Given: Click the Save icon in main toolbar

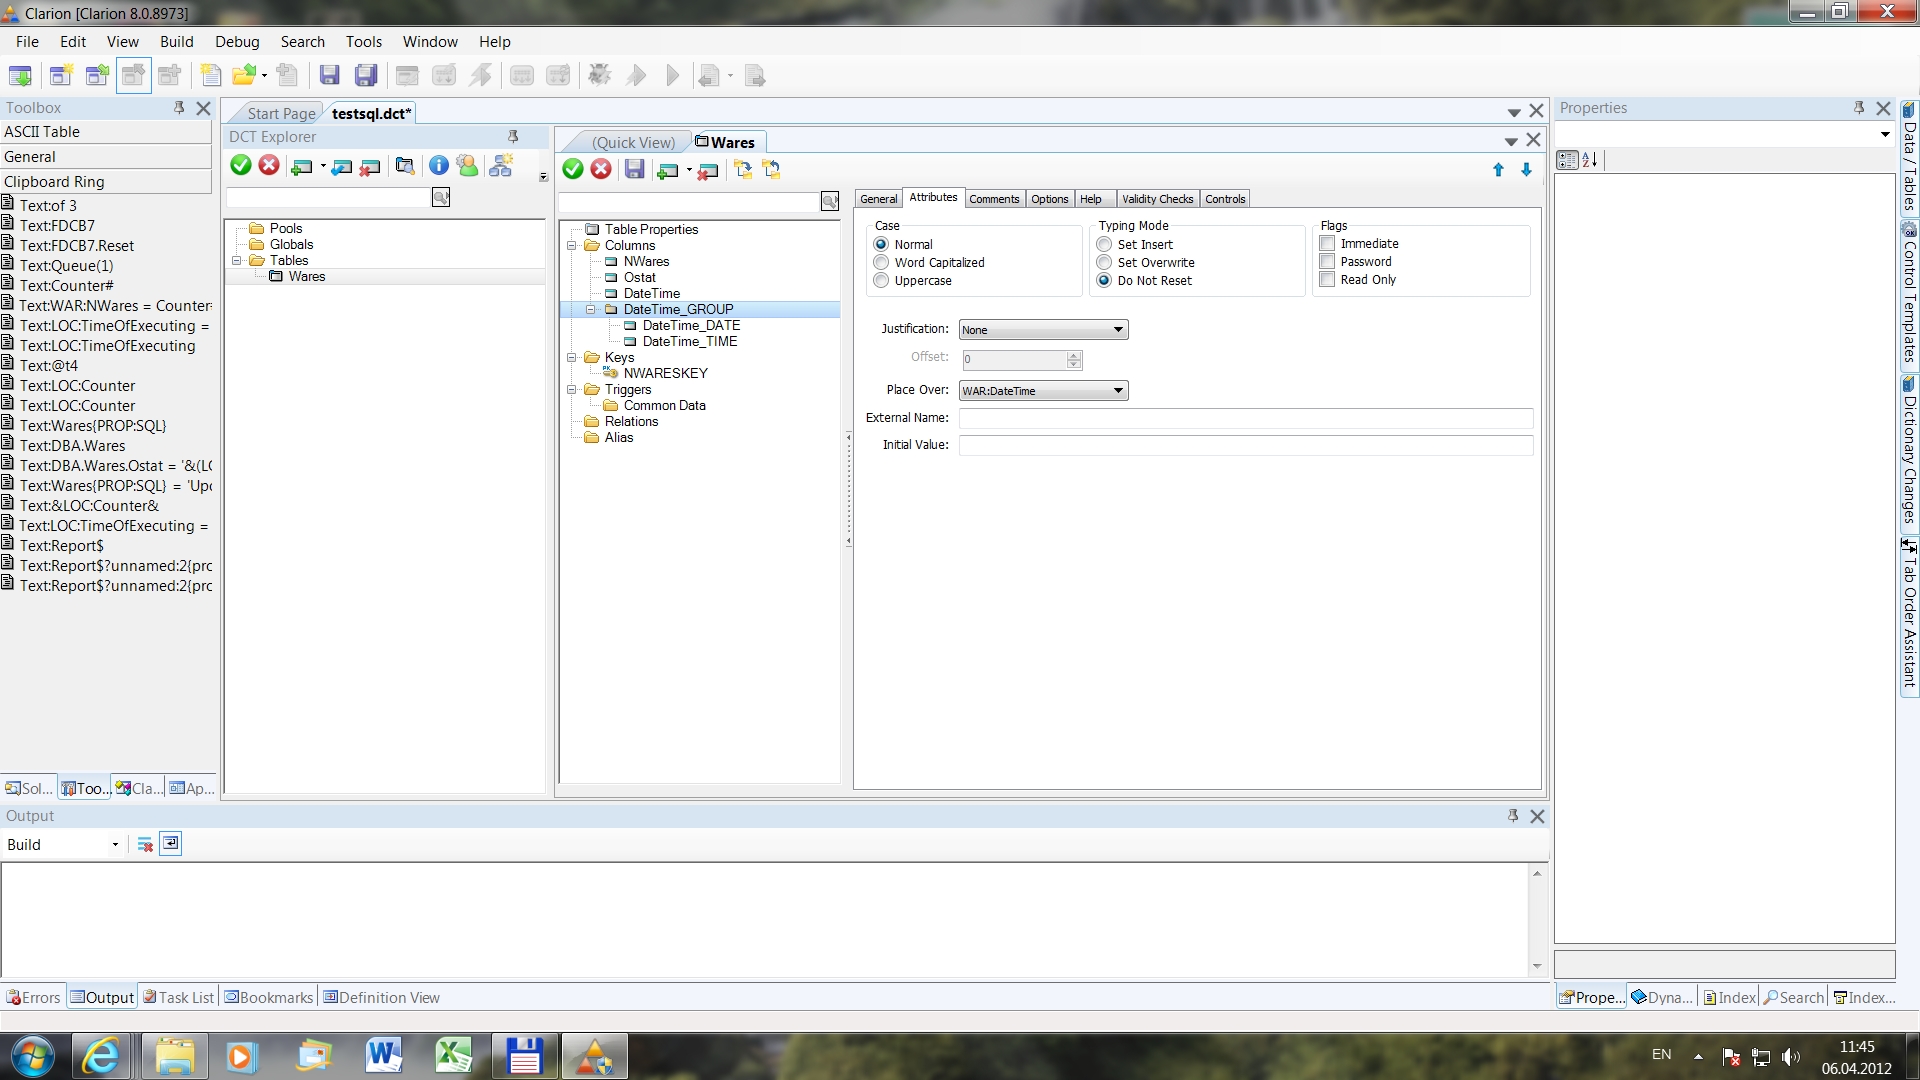Looking at the screenshot, I should 329,75.
